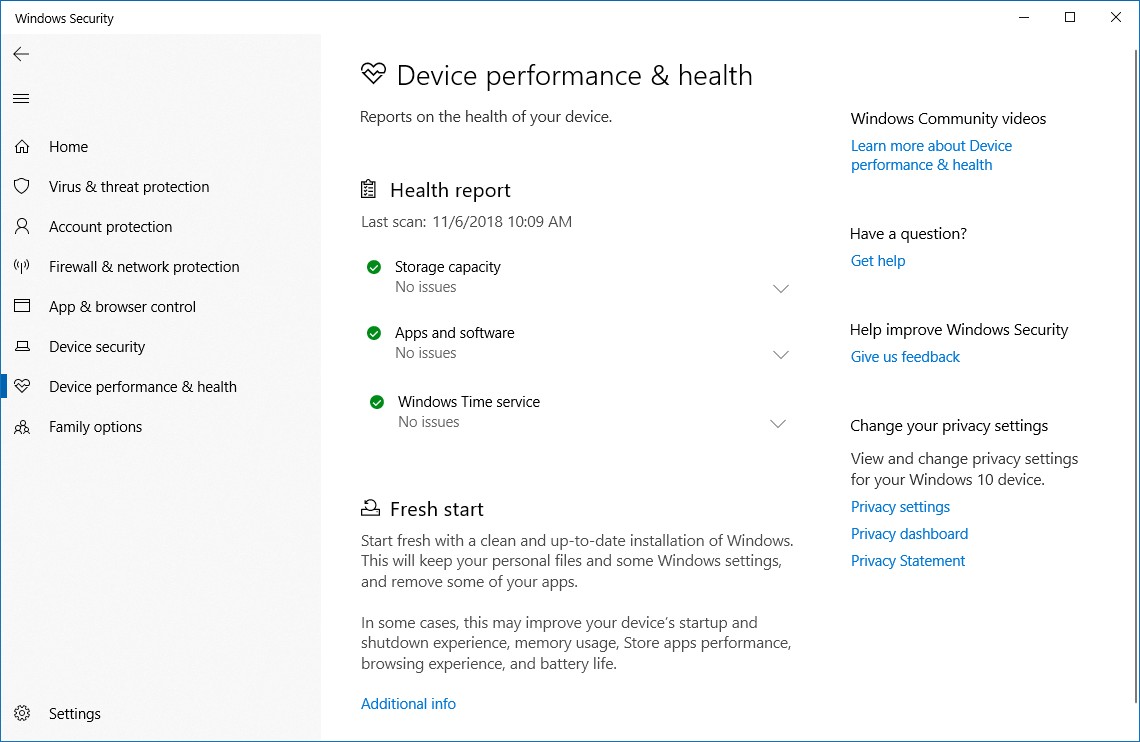The width and height of the screenshot is (1140, 742).
Task: Click the green checkmark for Storage capacity
Action: click(374, 267)
